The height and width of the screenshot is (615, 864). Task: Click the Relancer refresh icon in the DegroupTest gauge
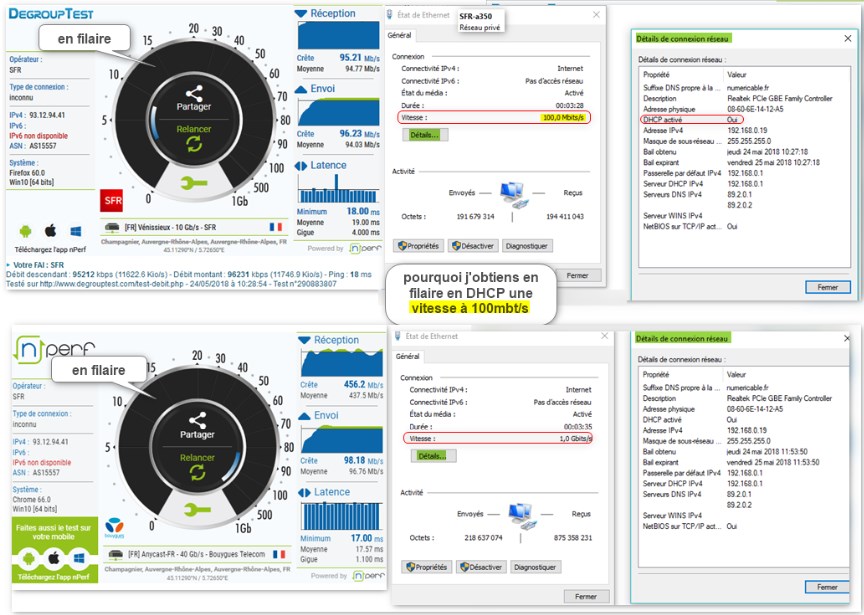[194, 144]
